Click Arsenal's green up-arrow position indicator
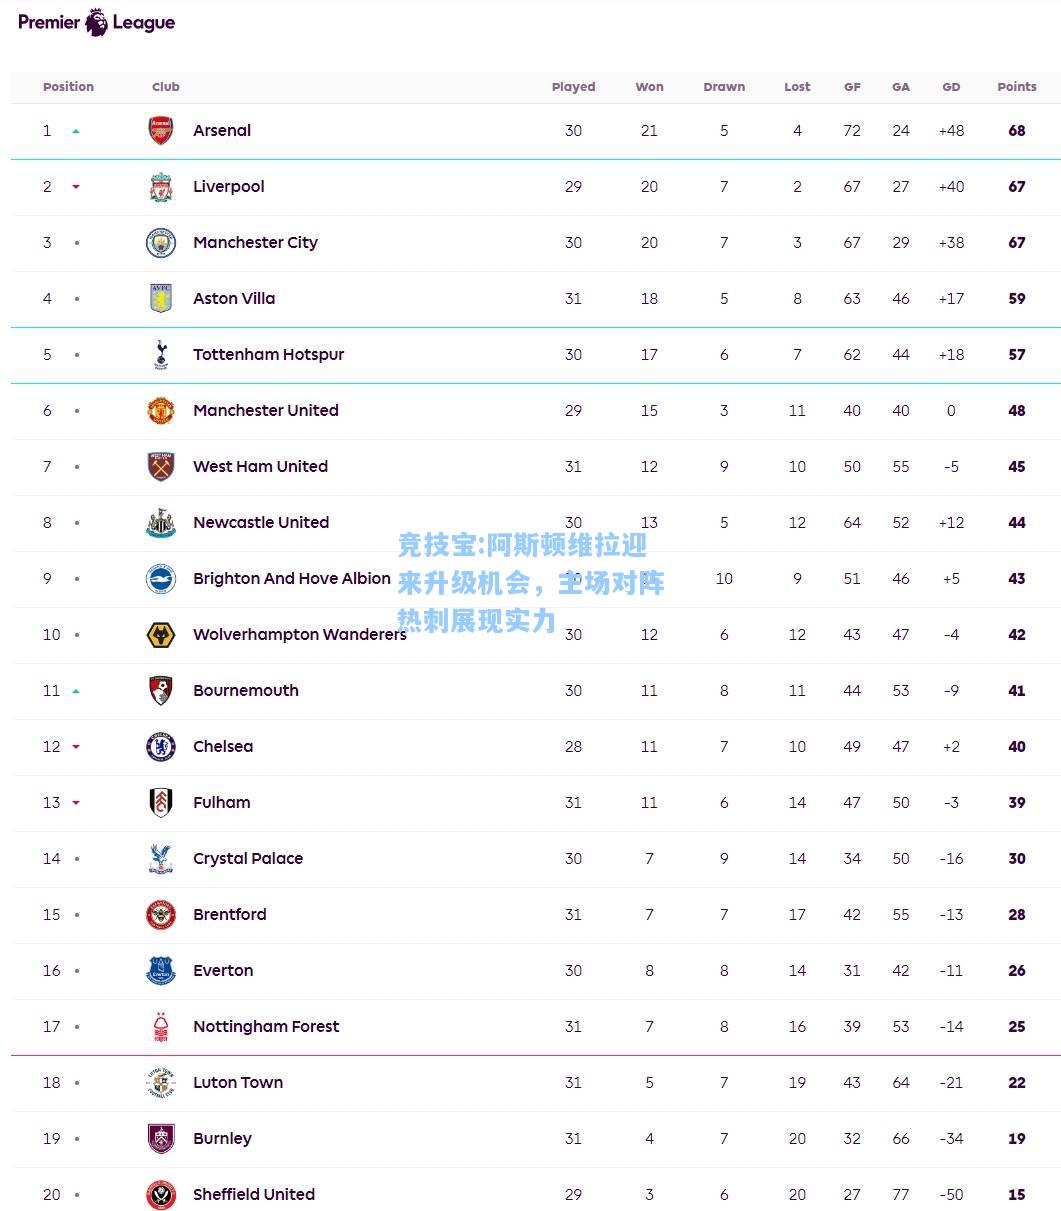Viewport: 1061px width, 1211px height. [76, 131]
